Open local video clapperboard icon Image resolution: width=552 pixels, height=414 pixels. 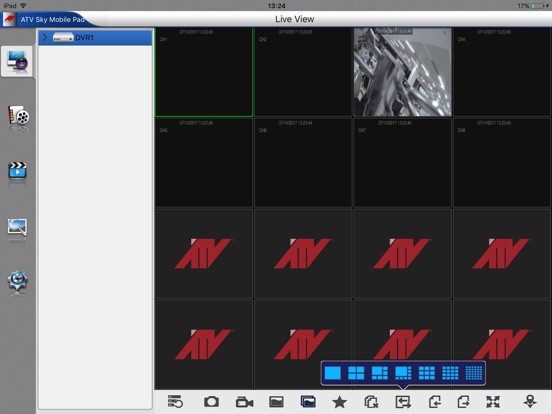pos(17,170)
